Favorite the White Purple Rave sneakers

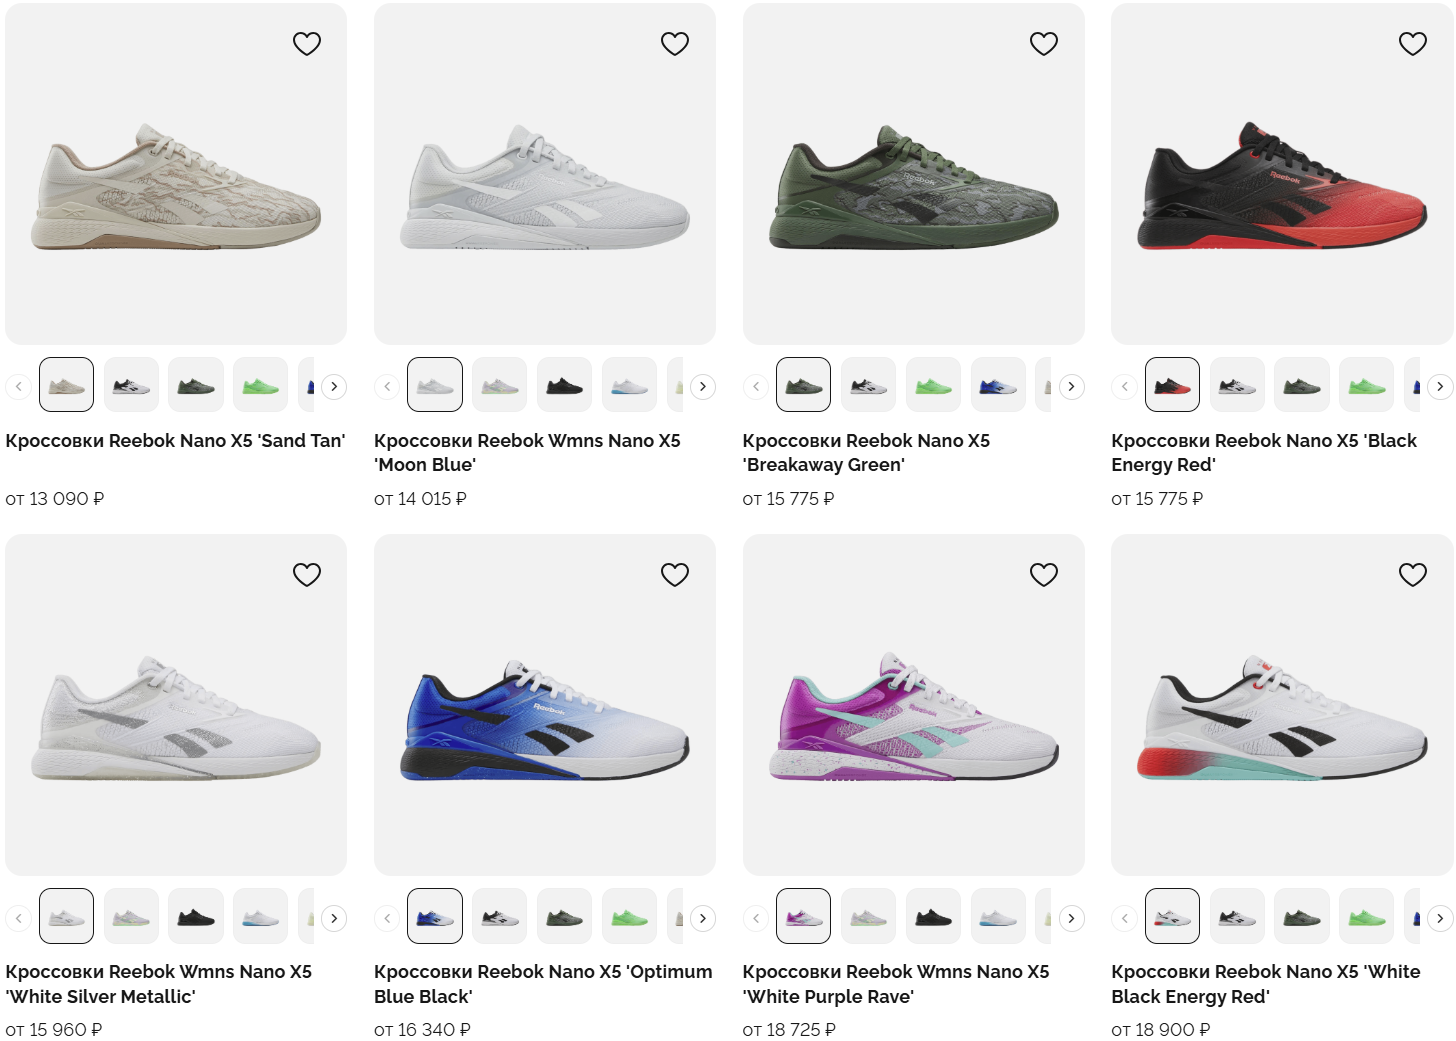coord(1044,574)
